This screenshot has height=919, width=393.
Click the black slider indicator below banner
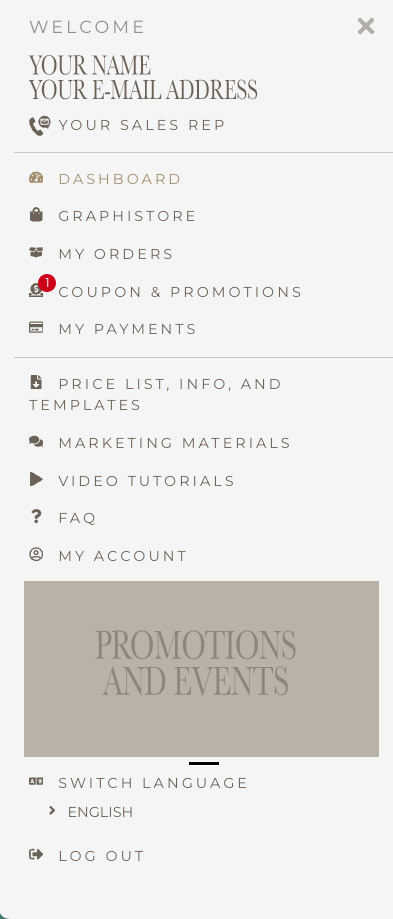[x=204, y=764]
